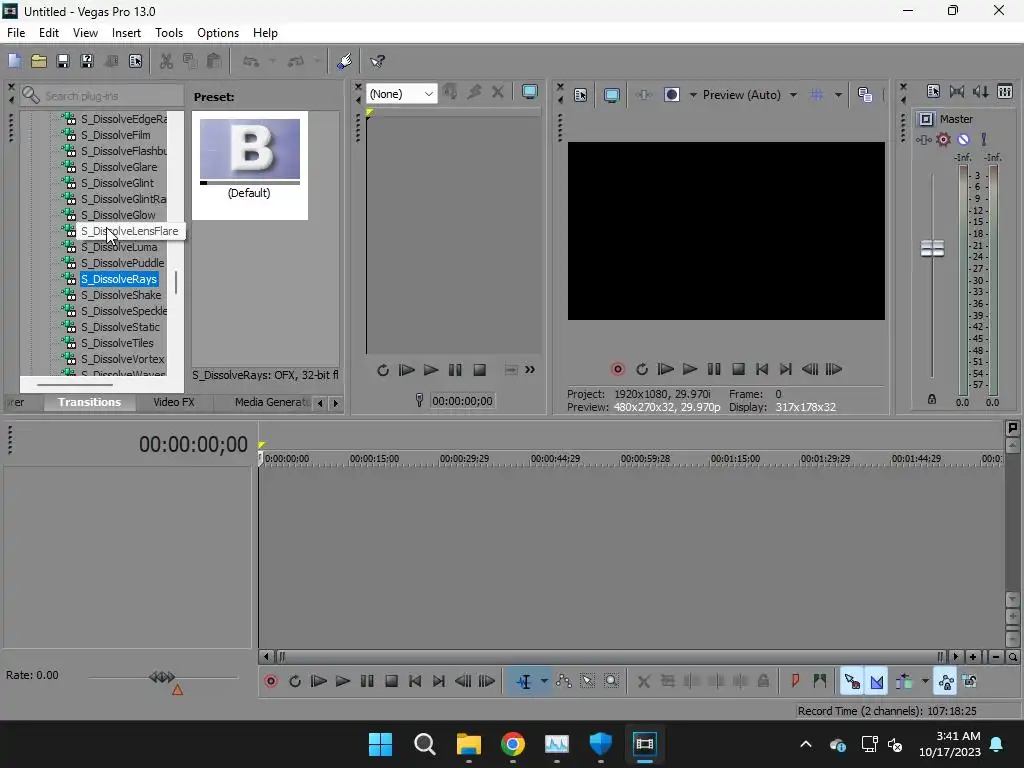This screenshot has height=768, width=1024.
Task: Click the Master FX gear icon
Action: (x=943, y=139)
